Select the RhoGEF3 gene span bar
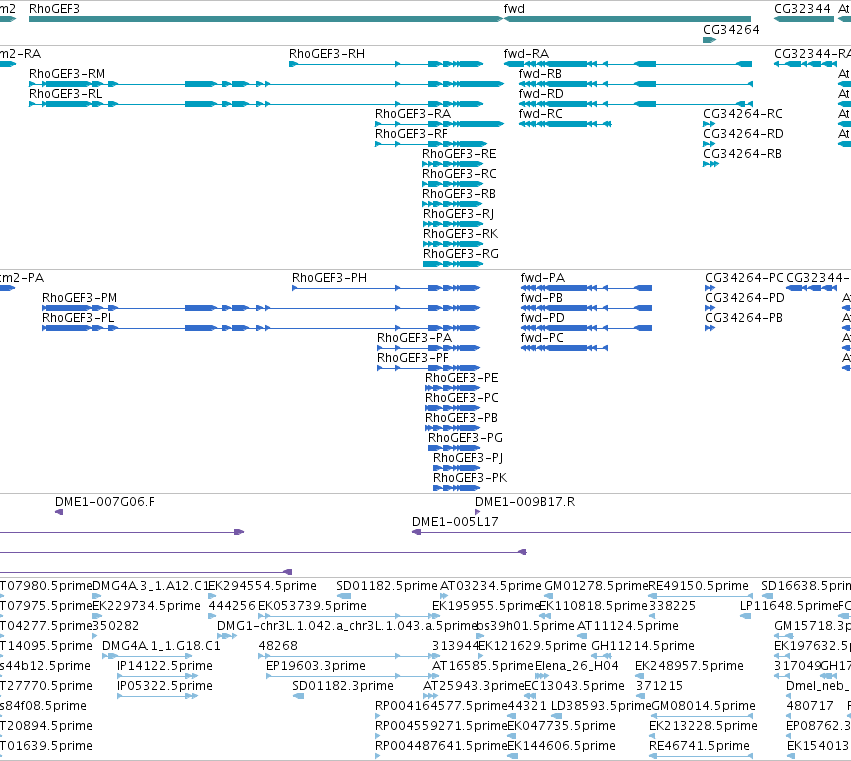This screenshot has width=851, height=761. click(x=266, y=19)
